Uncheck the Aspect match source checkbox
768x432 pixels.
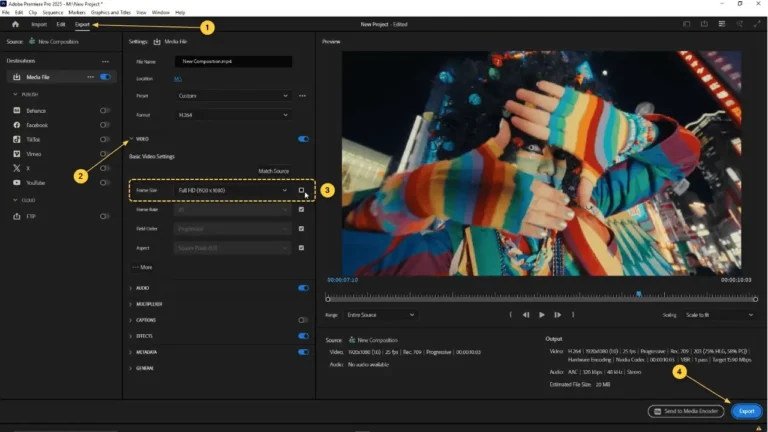point(301,248)
